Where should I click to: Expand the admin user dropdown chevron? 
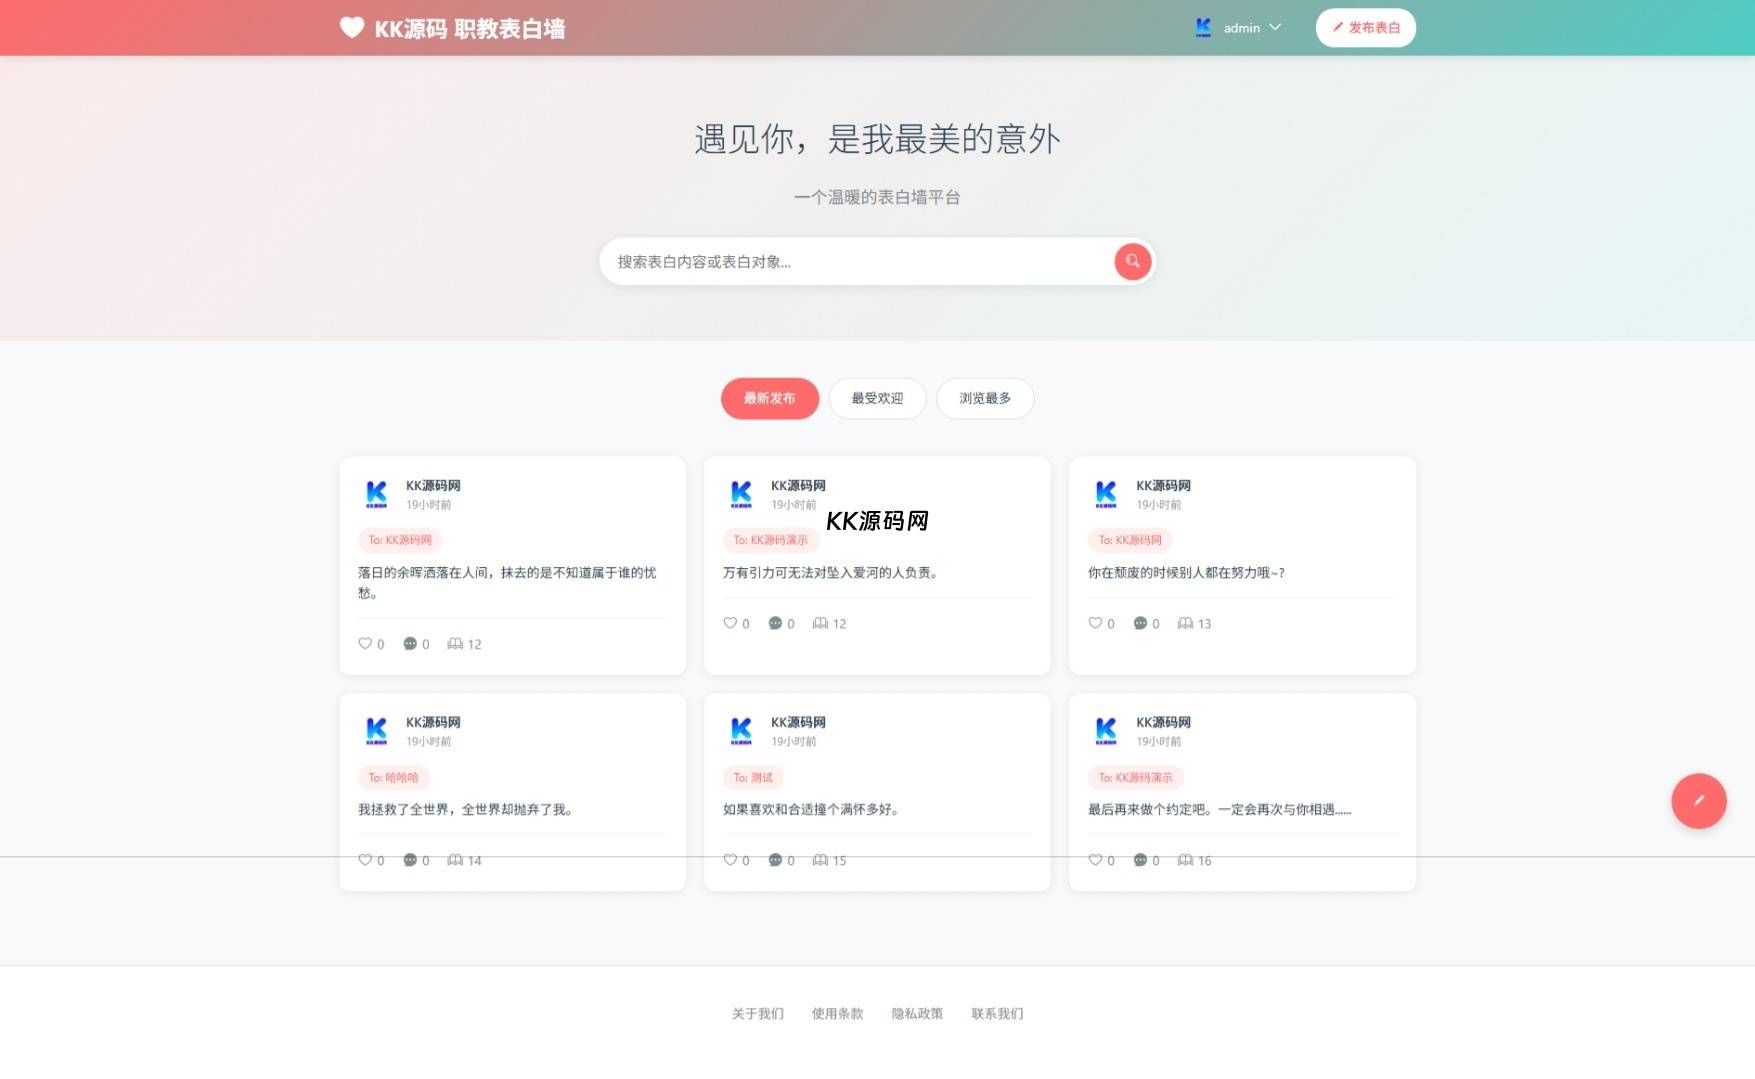[1275, 27]
